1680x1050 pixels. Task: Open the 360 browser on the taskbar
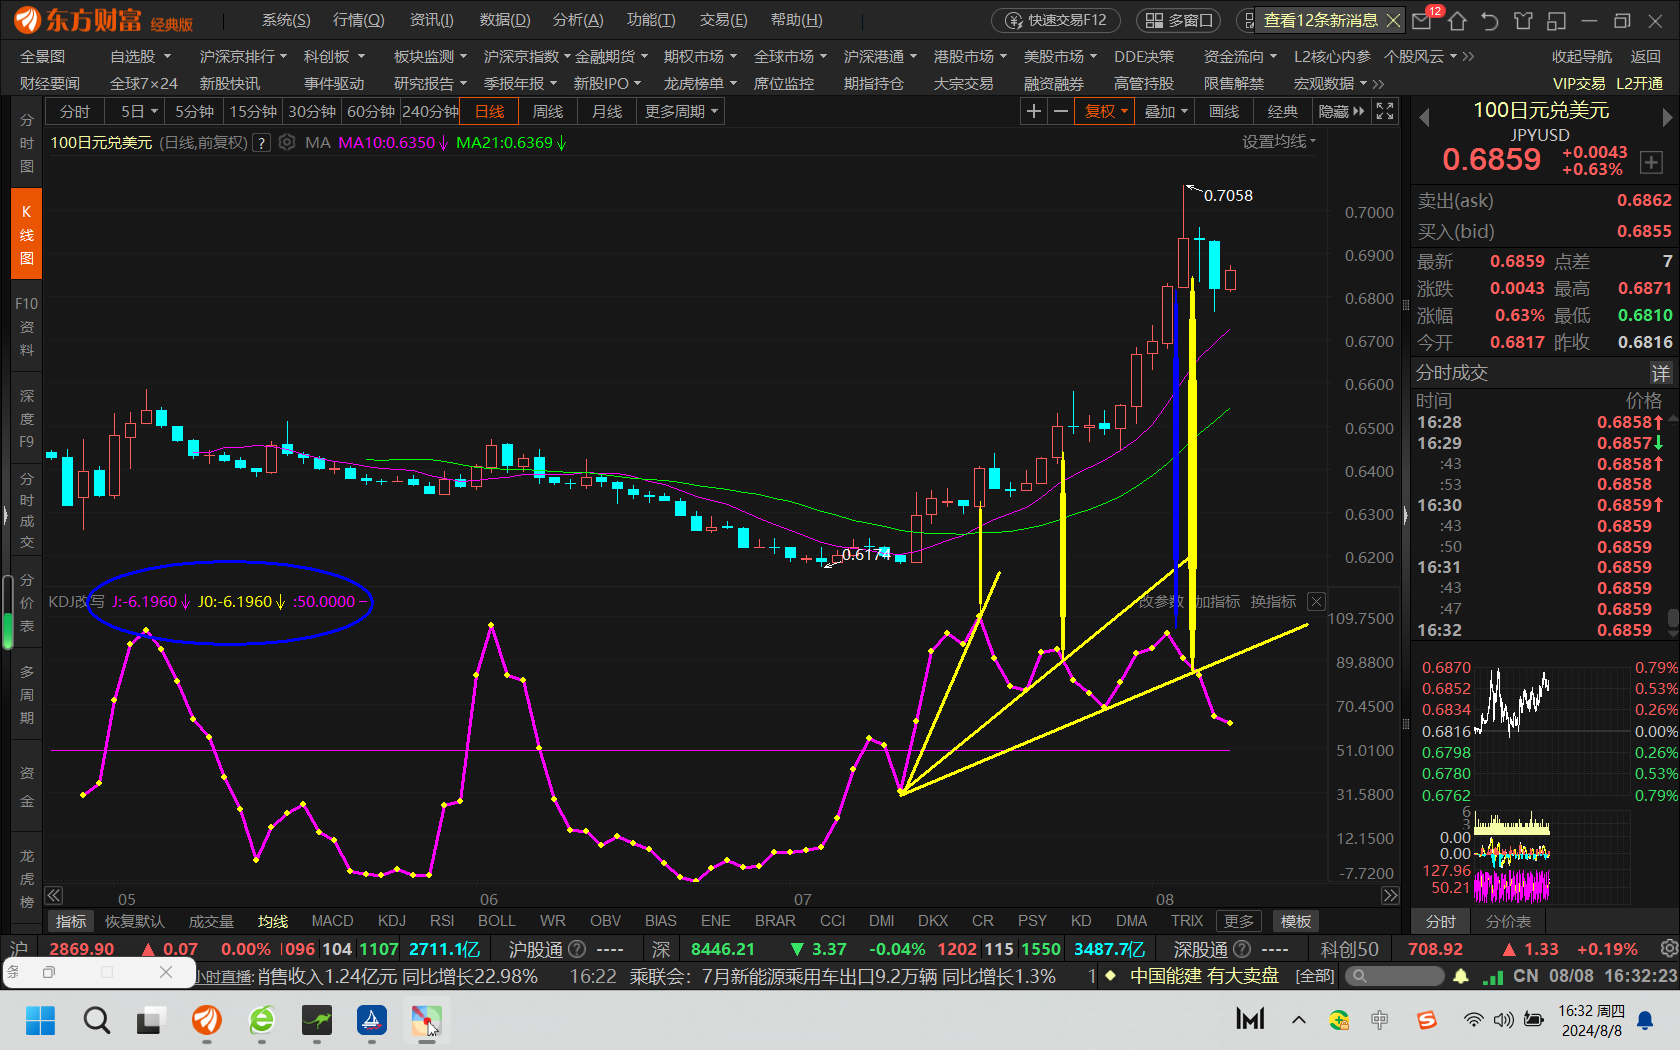tap(262, 1020)
